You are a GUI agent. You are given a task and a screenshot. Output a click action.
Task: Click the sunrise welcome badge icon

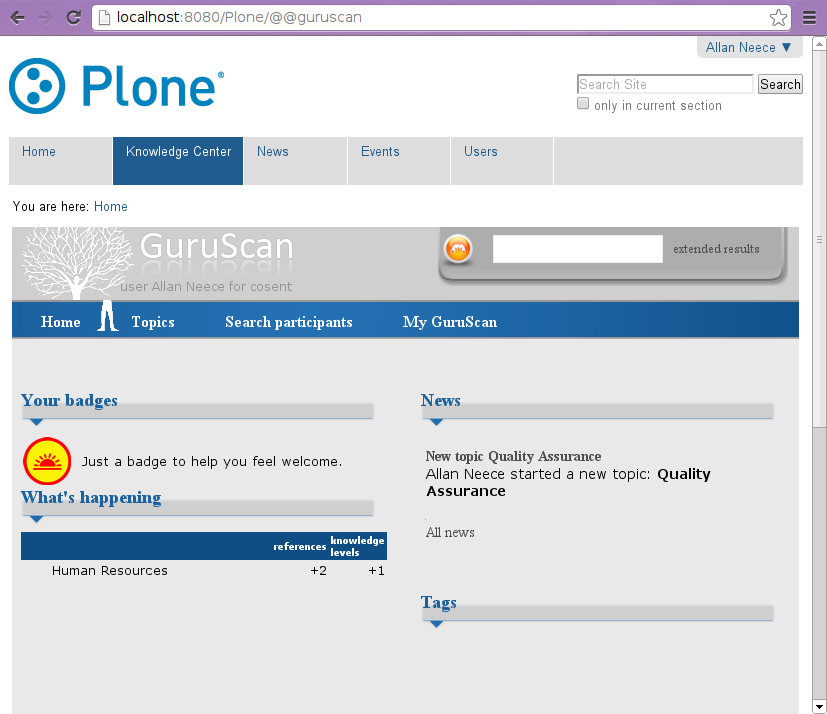pos(47,461)
